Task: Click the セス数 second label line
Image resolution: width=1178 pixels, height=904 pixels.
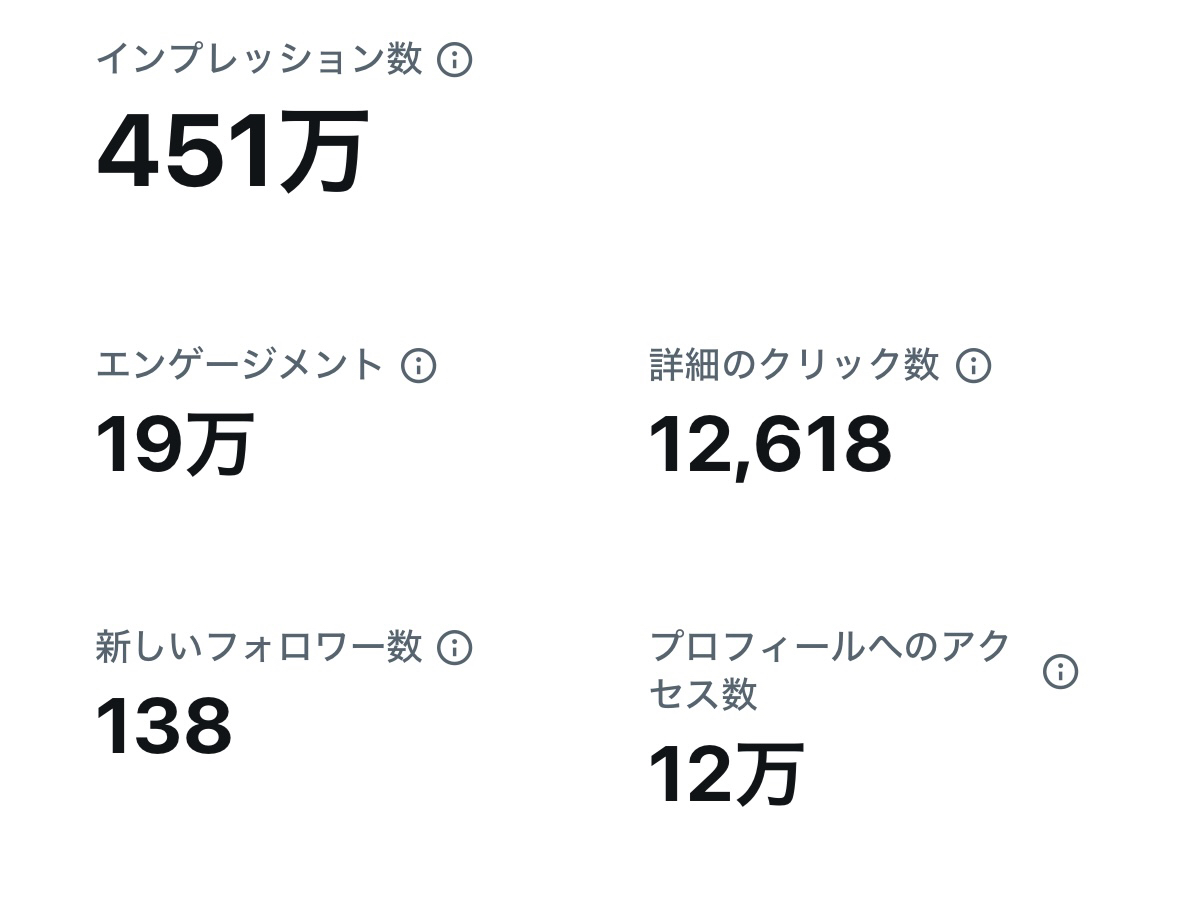Action: click(703, 694)
